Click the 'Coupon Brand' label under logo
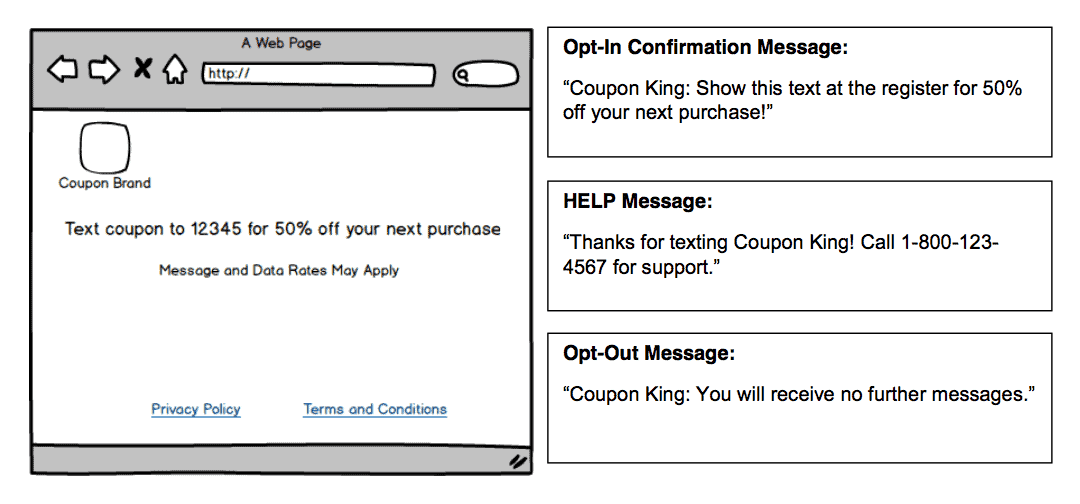 pyautogui.click(x=105, y=183)
